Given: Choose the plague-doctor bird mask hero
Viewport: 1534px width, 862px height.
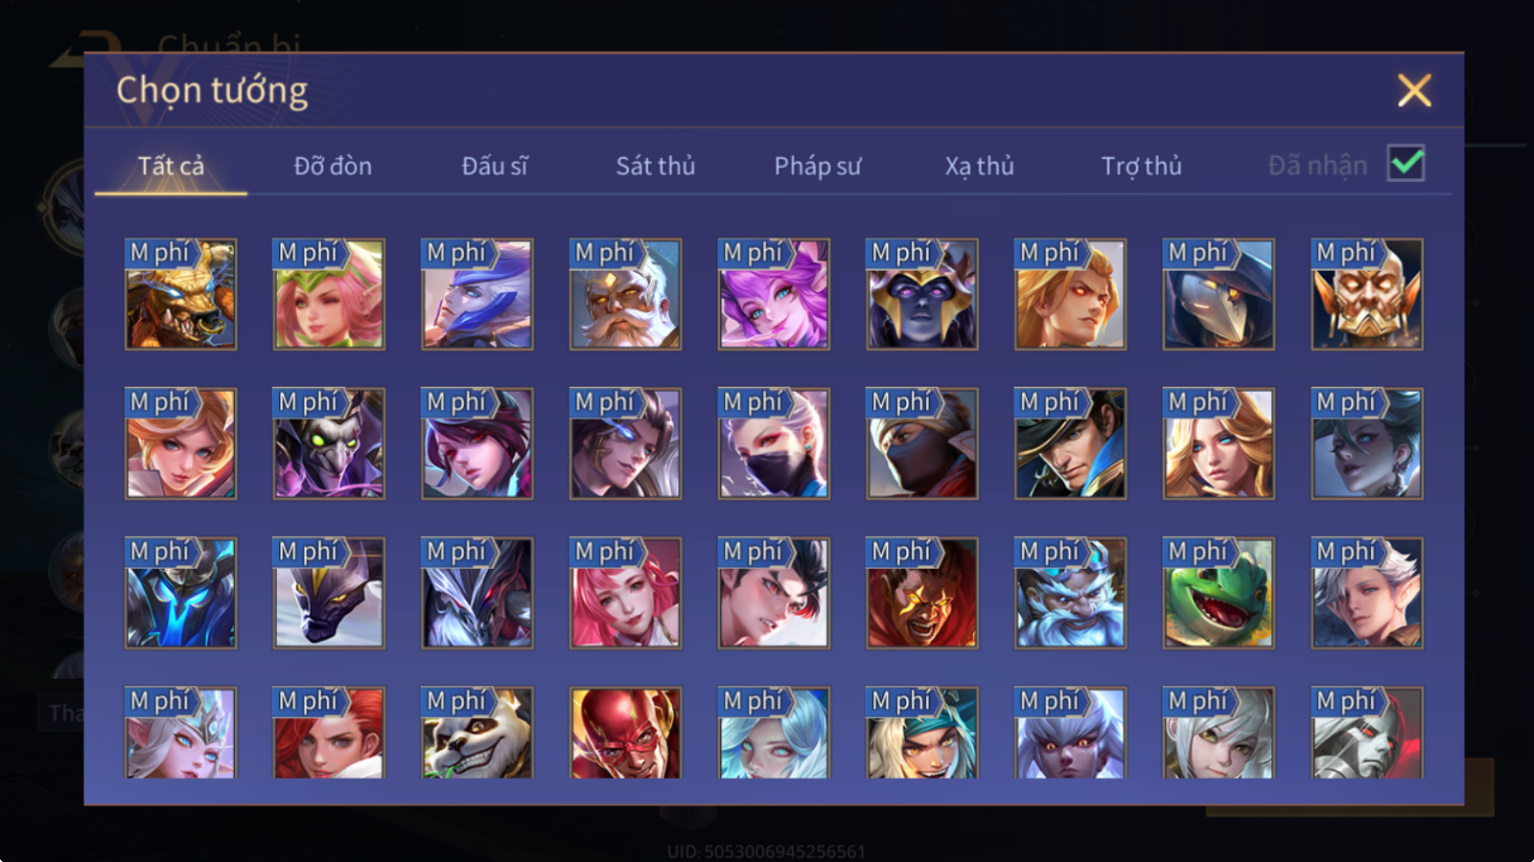Looking at the screenshot, I should click(x=1218, y=294).
